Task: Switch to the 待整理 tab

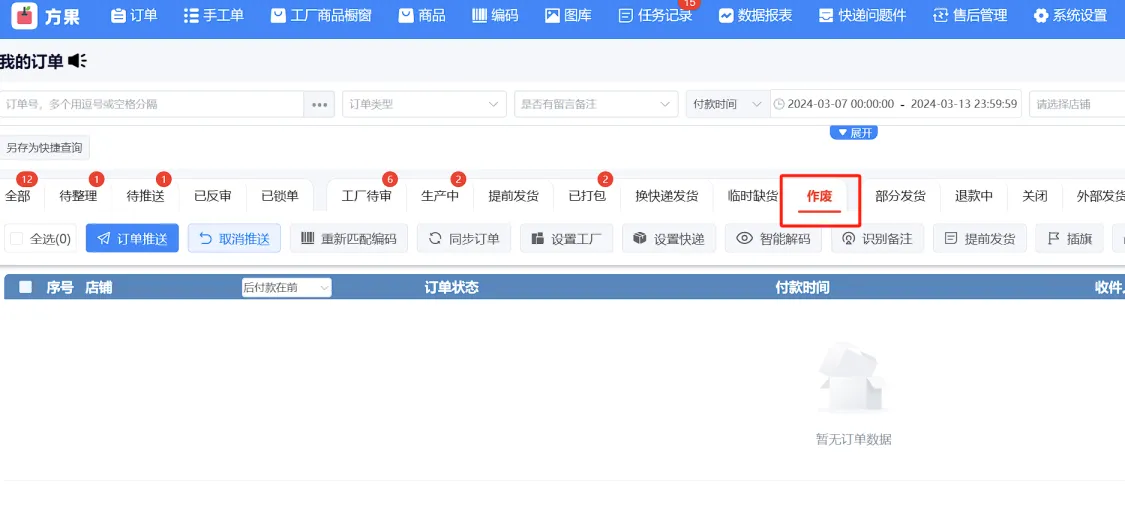Action: (x=78, y=196)
